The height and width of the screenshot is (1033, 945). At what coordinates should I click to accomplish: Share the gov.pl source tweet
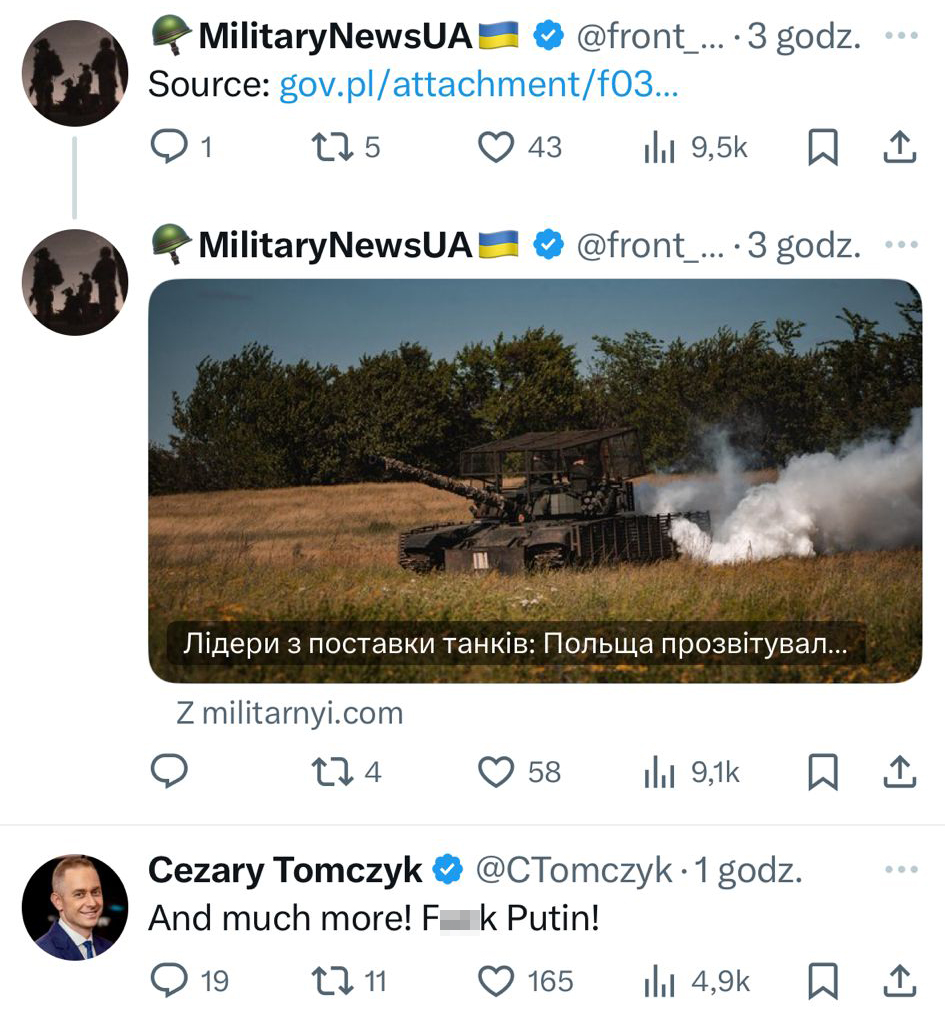pyautogui.click(x=899, y=148)
